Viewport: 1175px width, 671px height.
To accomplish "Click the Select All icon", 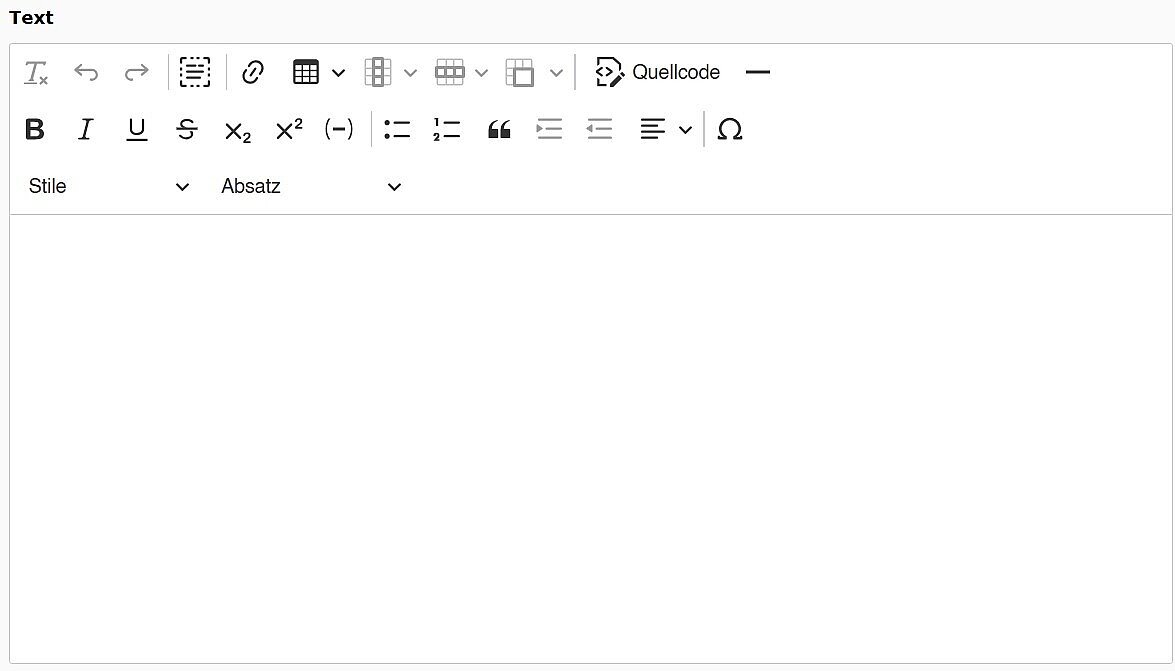I will click(195, 72).
